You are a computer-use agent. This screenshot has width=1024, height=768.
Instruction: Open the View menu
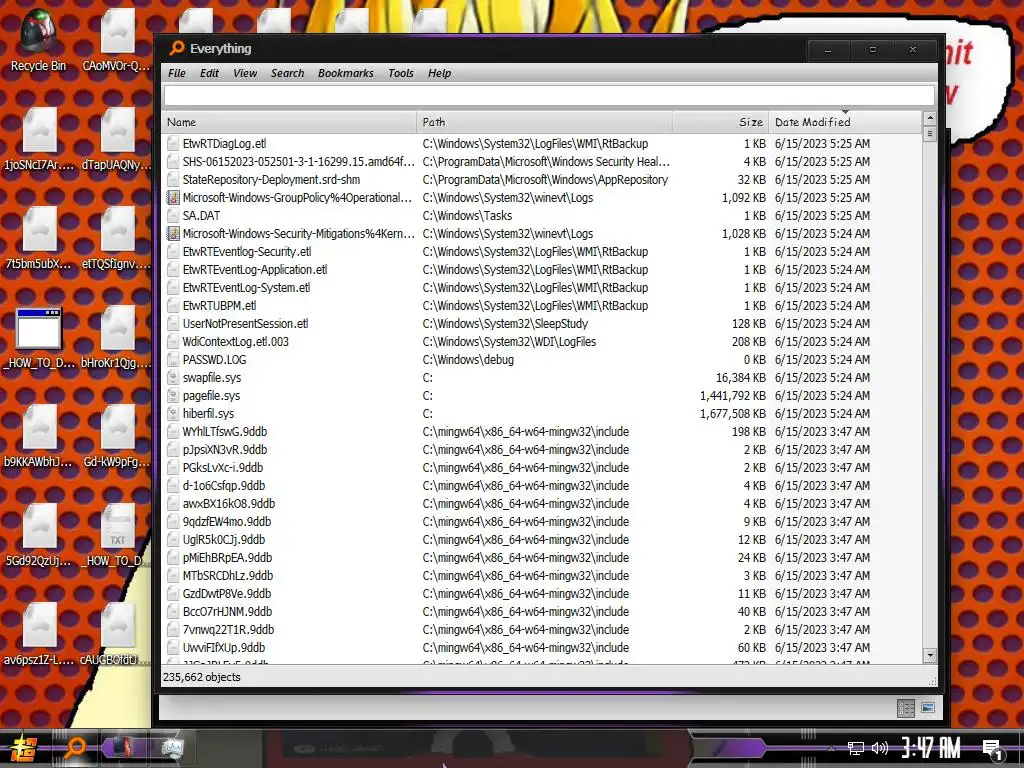tap(245, 73)
